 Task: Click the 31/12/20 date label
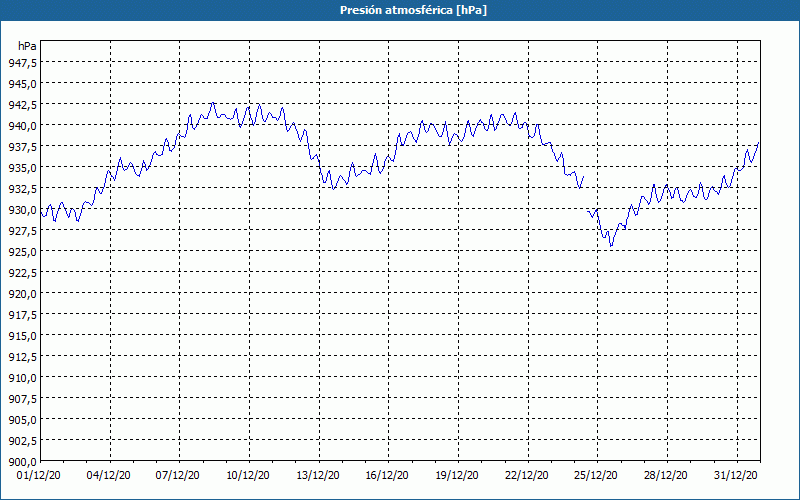[735, 475]
